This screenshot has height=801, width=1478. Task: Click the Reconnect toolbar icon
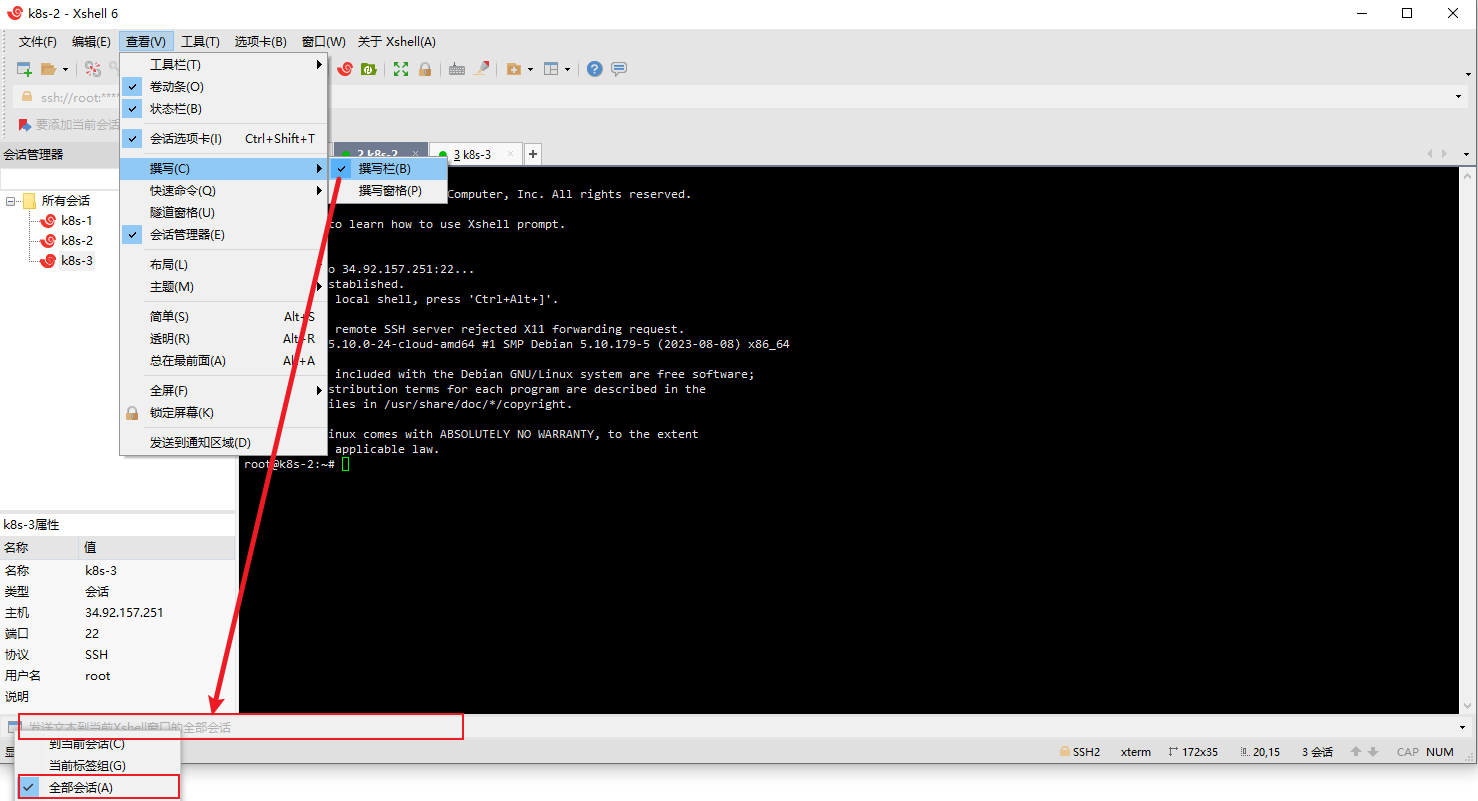93,69
